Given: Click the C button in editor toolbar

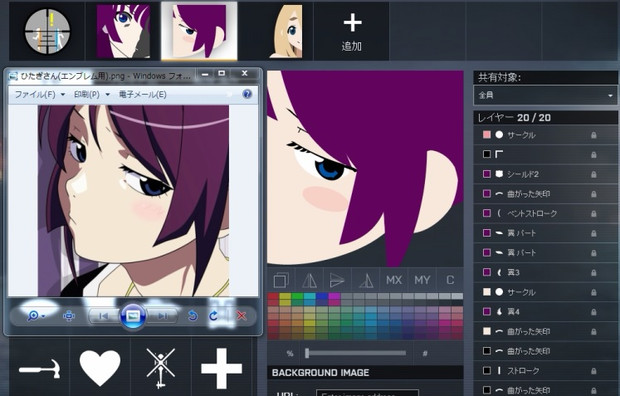Looking at the screenshot, I should (450, 280).
